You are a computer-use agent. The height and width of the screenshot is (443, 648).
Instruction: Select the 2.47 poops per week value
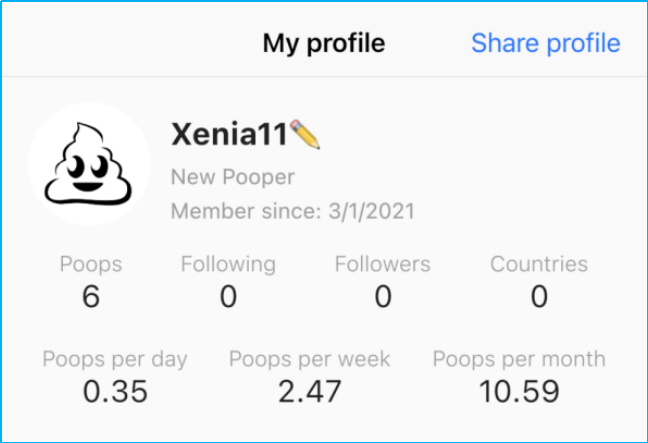pyautogui.click(x=310, y=391)
